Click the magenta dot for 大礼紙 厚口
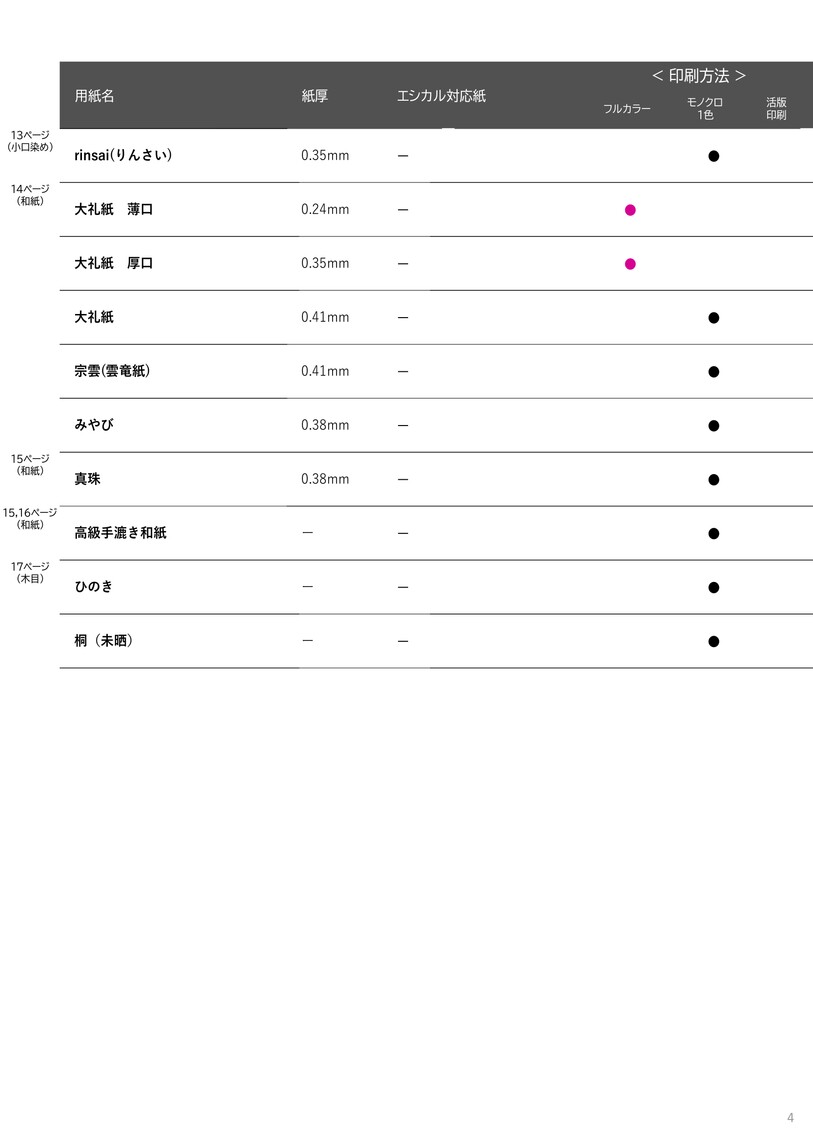 [630, 264]
